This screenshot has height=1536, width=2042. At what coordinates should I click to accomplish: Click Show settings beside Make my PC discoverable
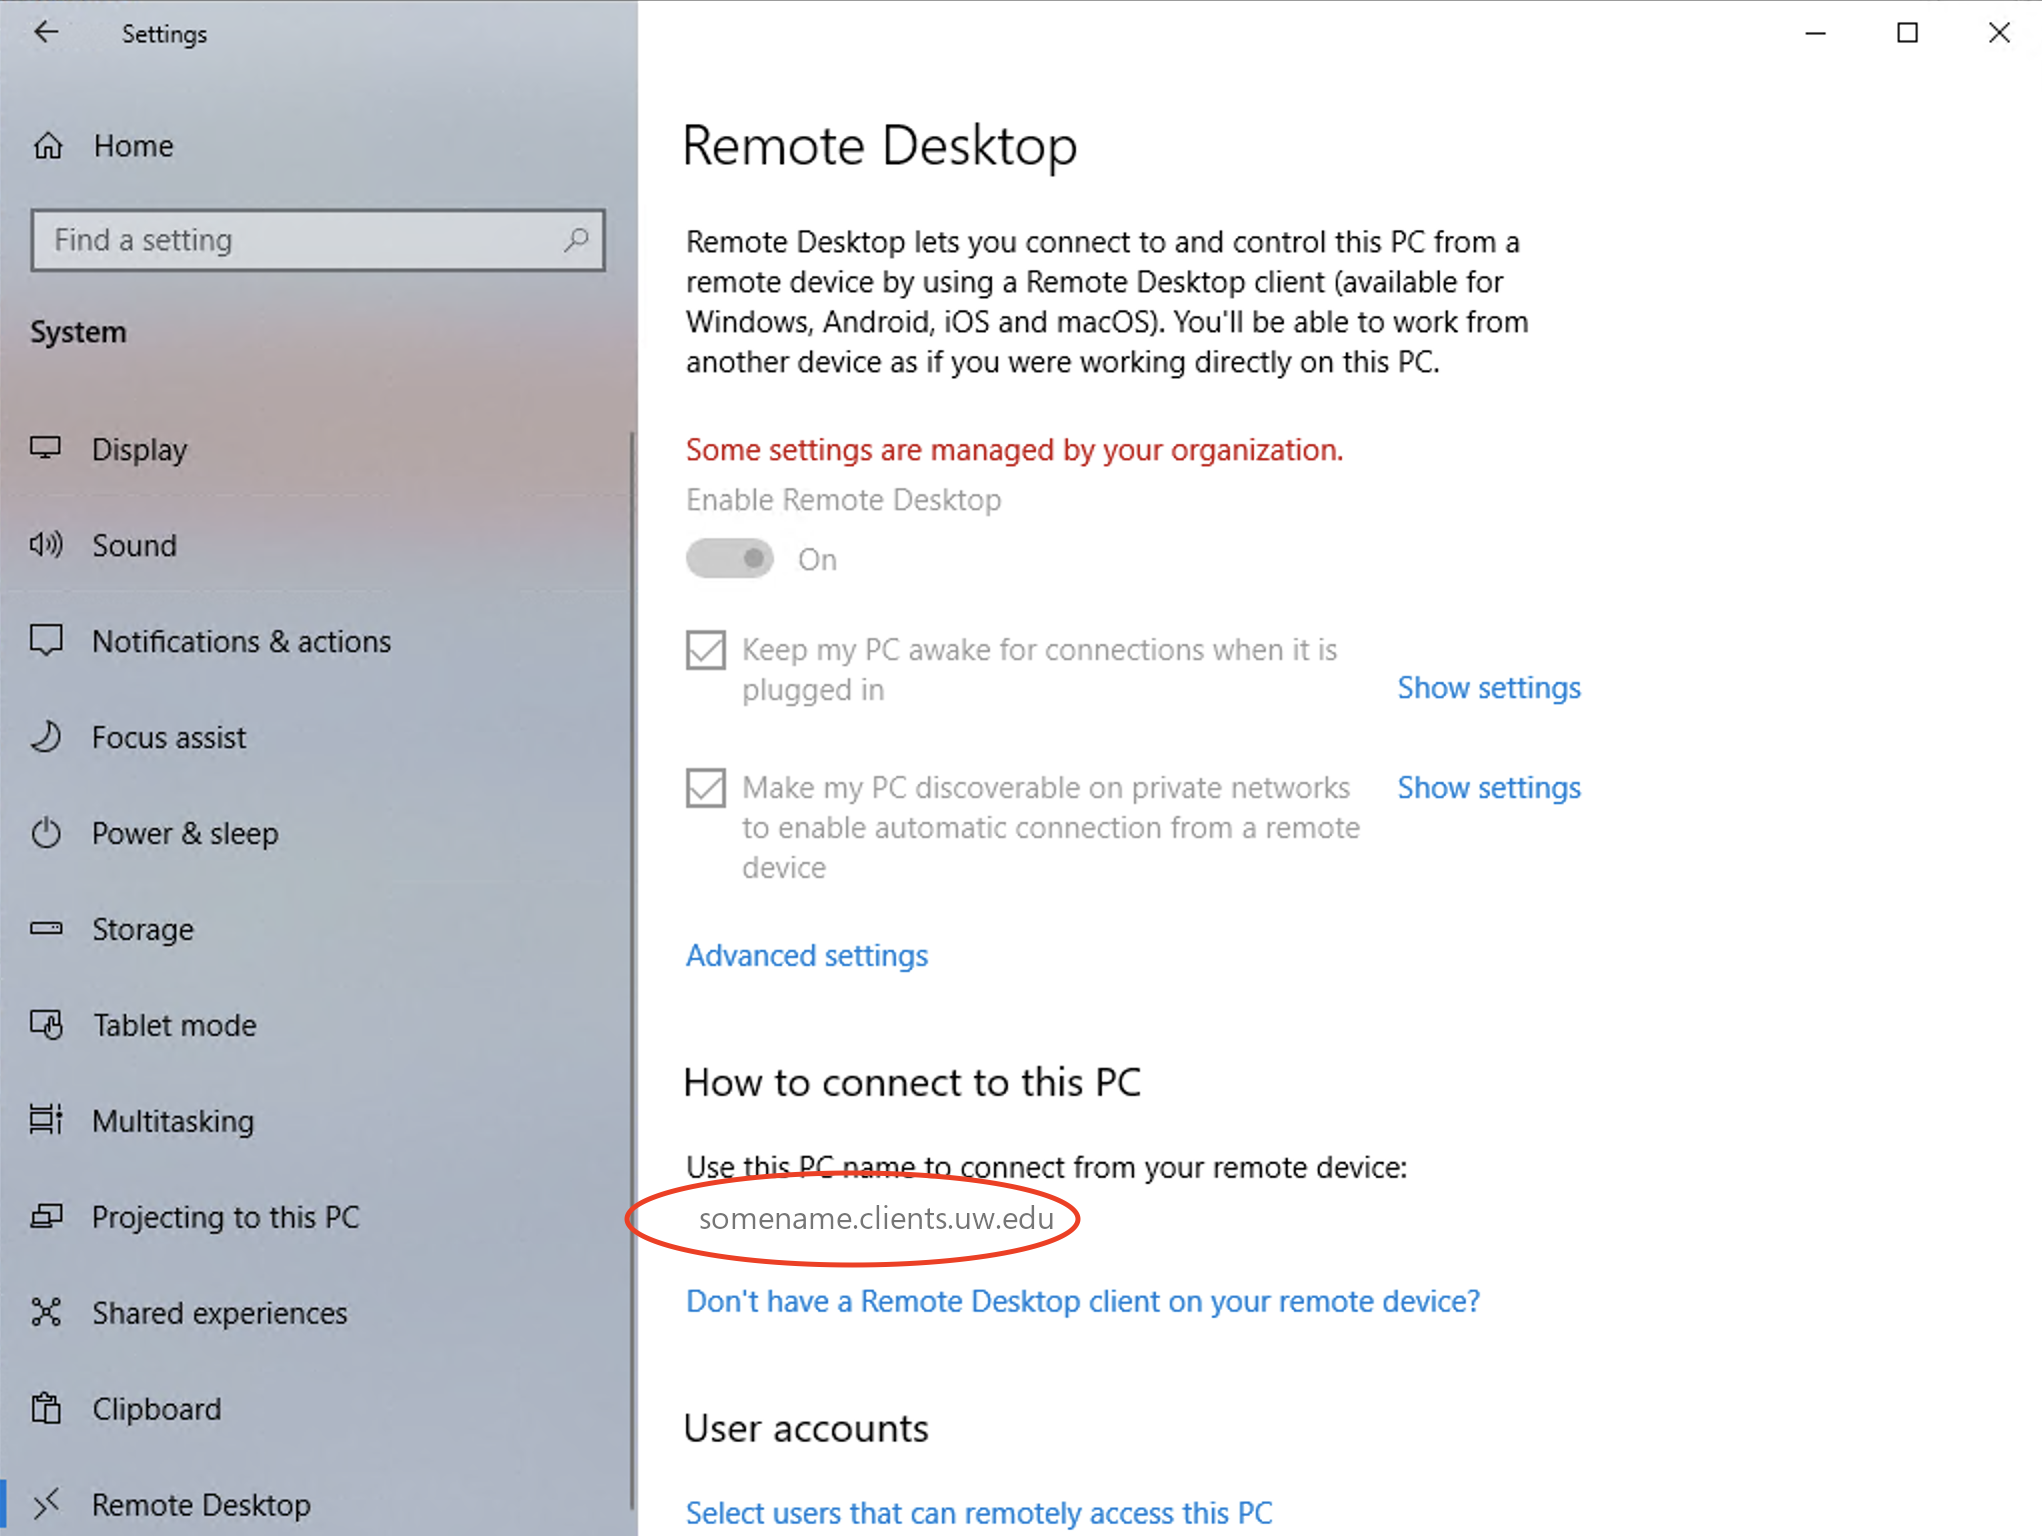1489,788
